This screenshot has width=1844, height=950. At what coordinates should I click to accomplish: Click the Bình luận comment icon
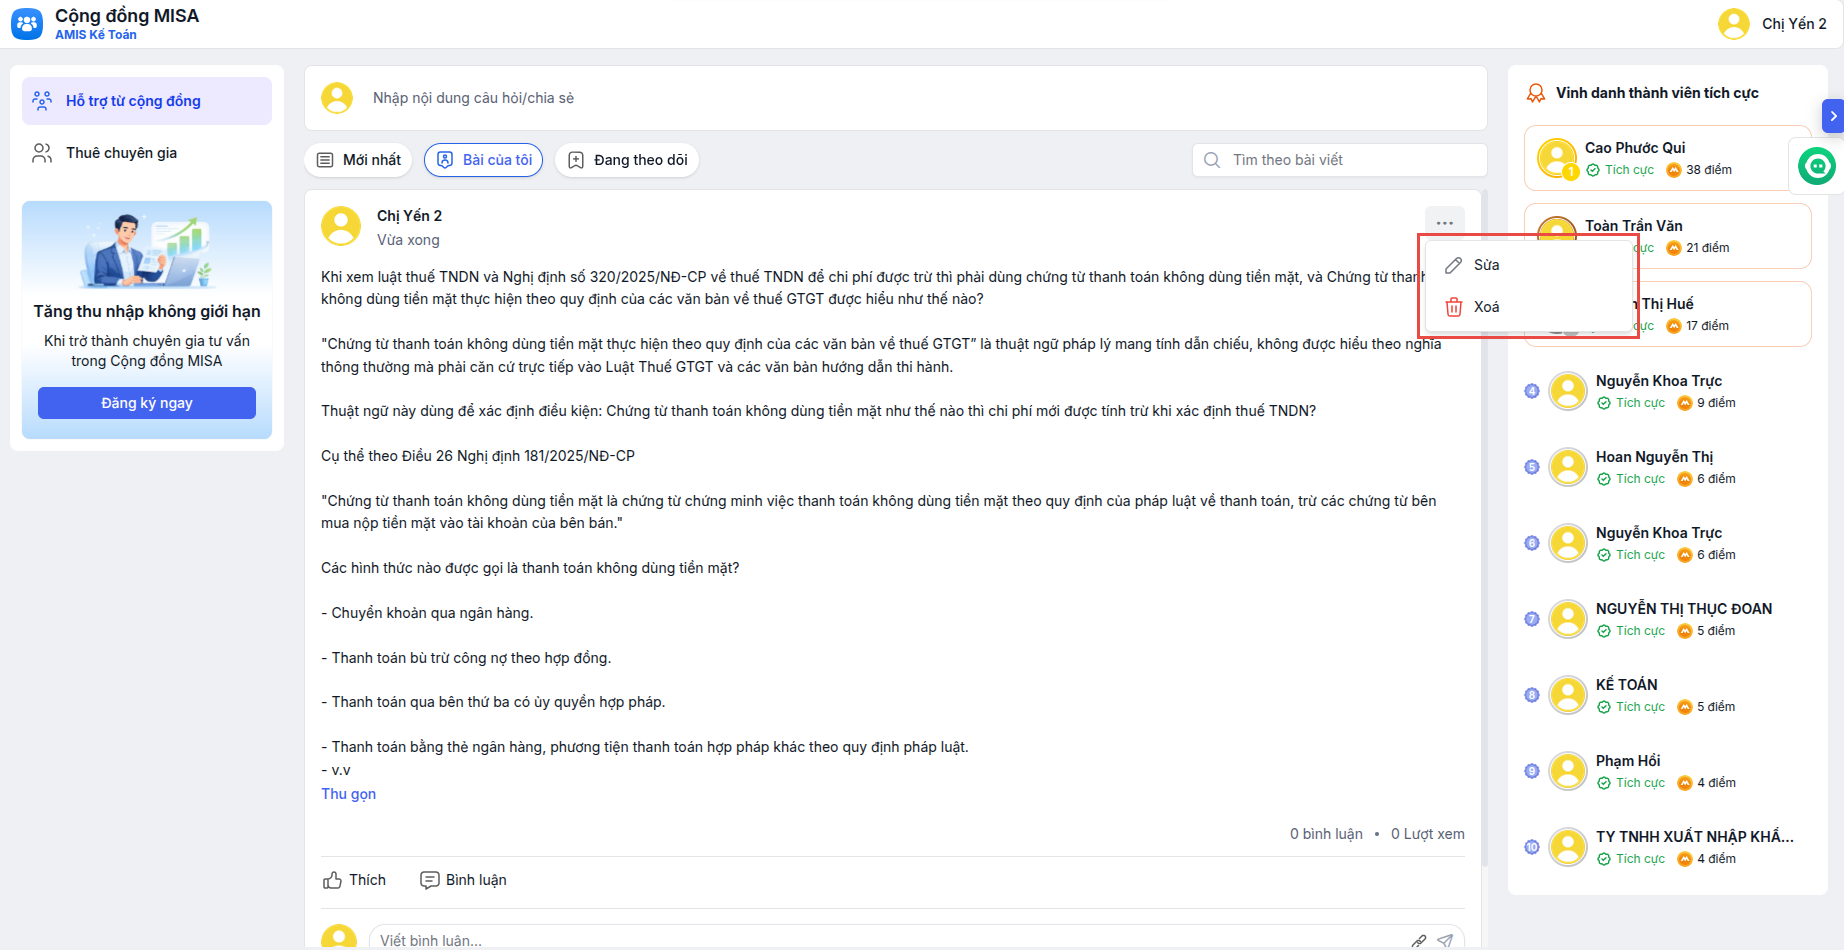click(x=430, y=880)
